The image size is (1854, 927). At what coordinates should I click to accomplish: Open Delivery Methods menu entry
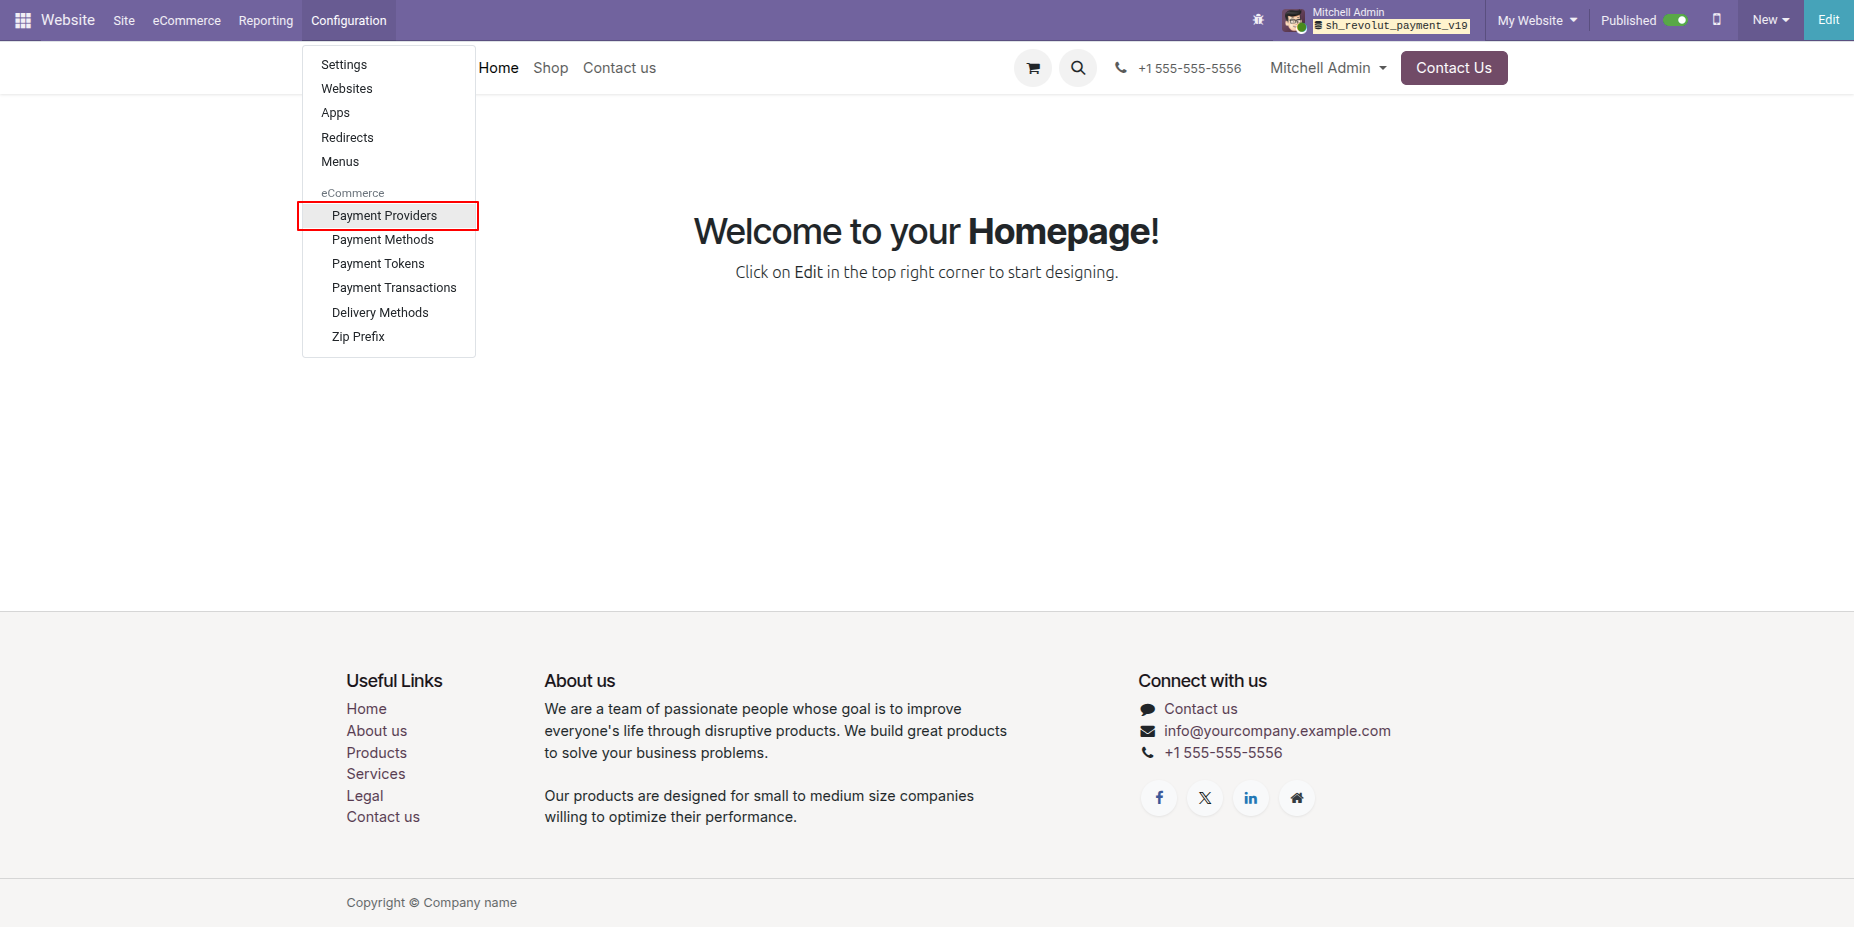(389, 313)
